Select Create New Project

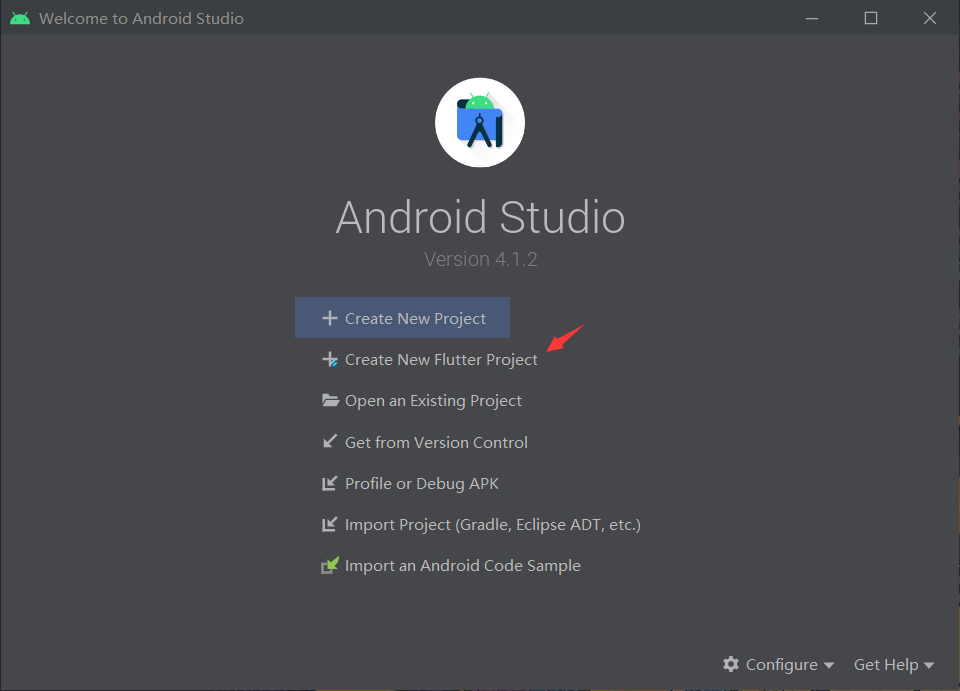point(402,318)
